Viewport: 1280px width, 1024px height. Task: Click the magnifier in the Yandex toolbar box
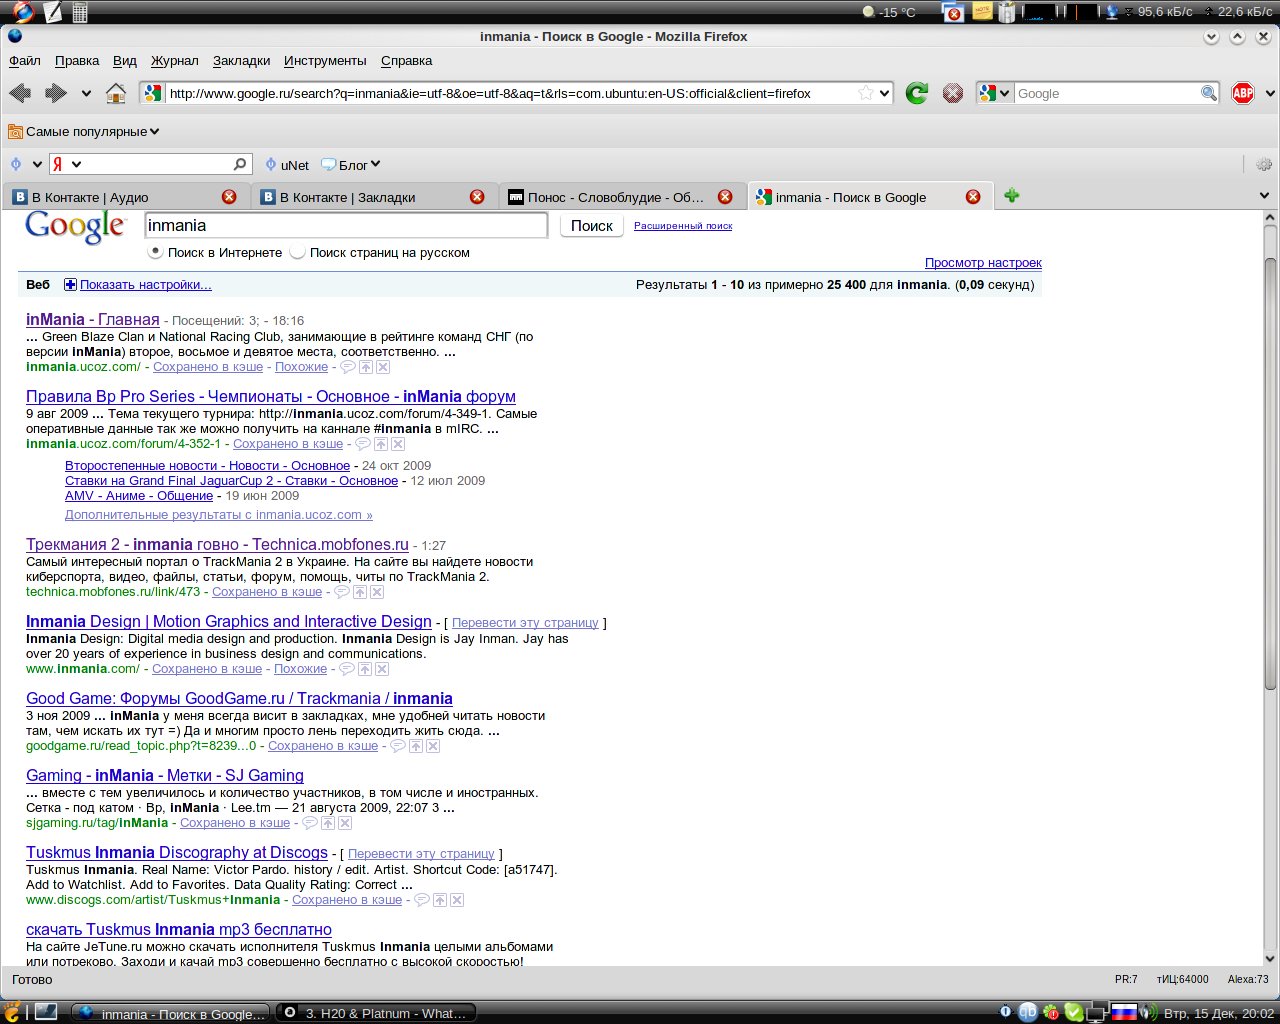pos(240,164)
